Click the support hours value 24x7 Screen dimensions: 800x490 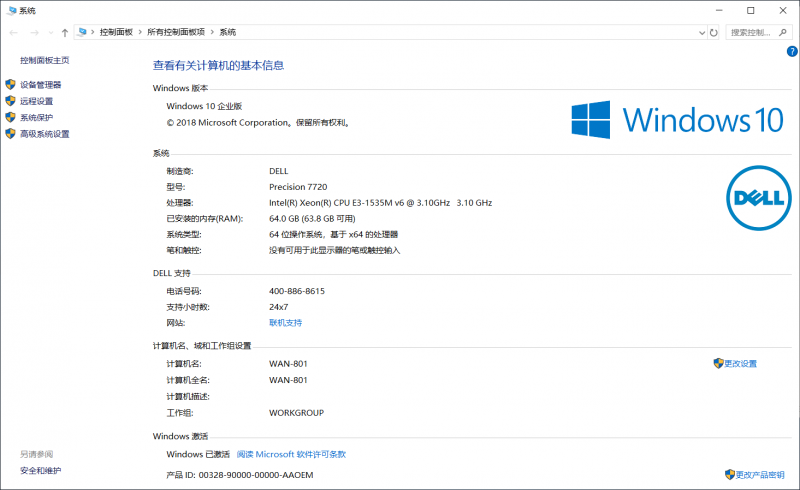(279, 307)
